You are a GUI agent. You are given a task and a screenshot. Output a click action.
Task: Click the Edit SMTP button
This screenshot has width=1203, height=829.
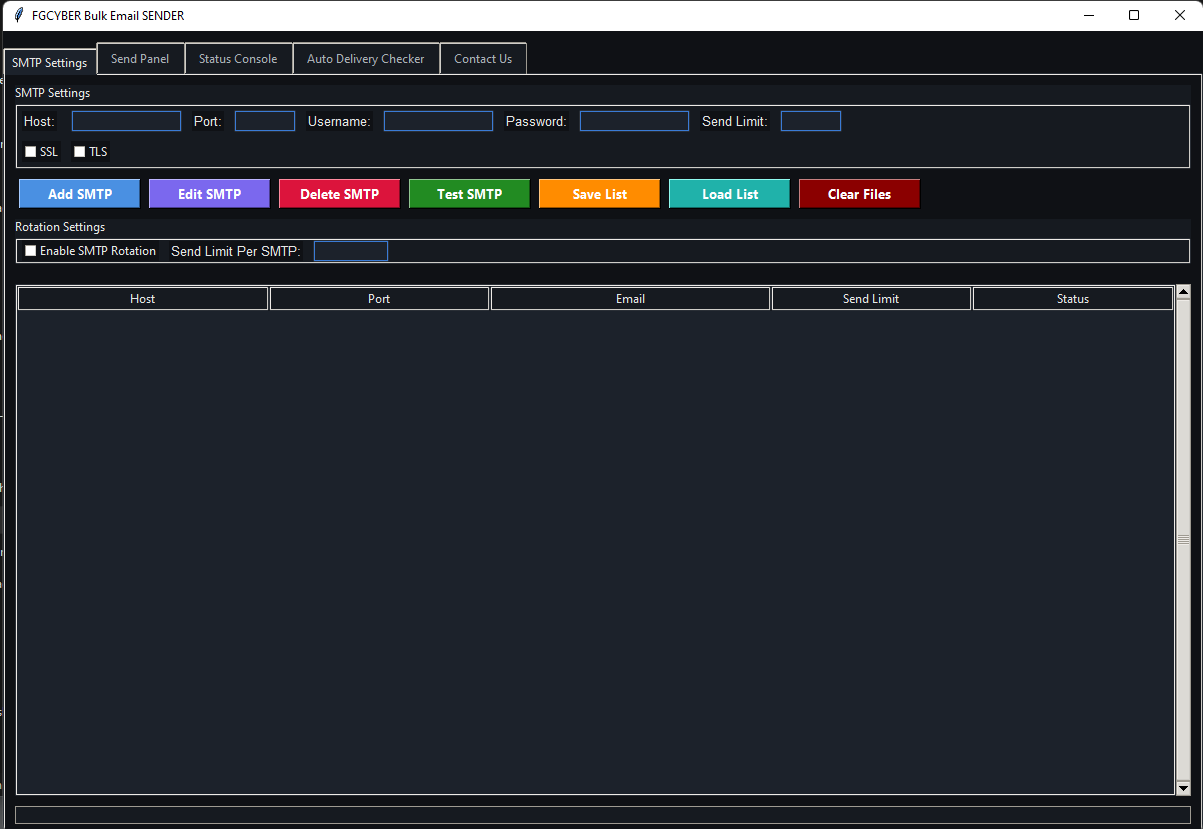click(x=209, y=194)
